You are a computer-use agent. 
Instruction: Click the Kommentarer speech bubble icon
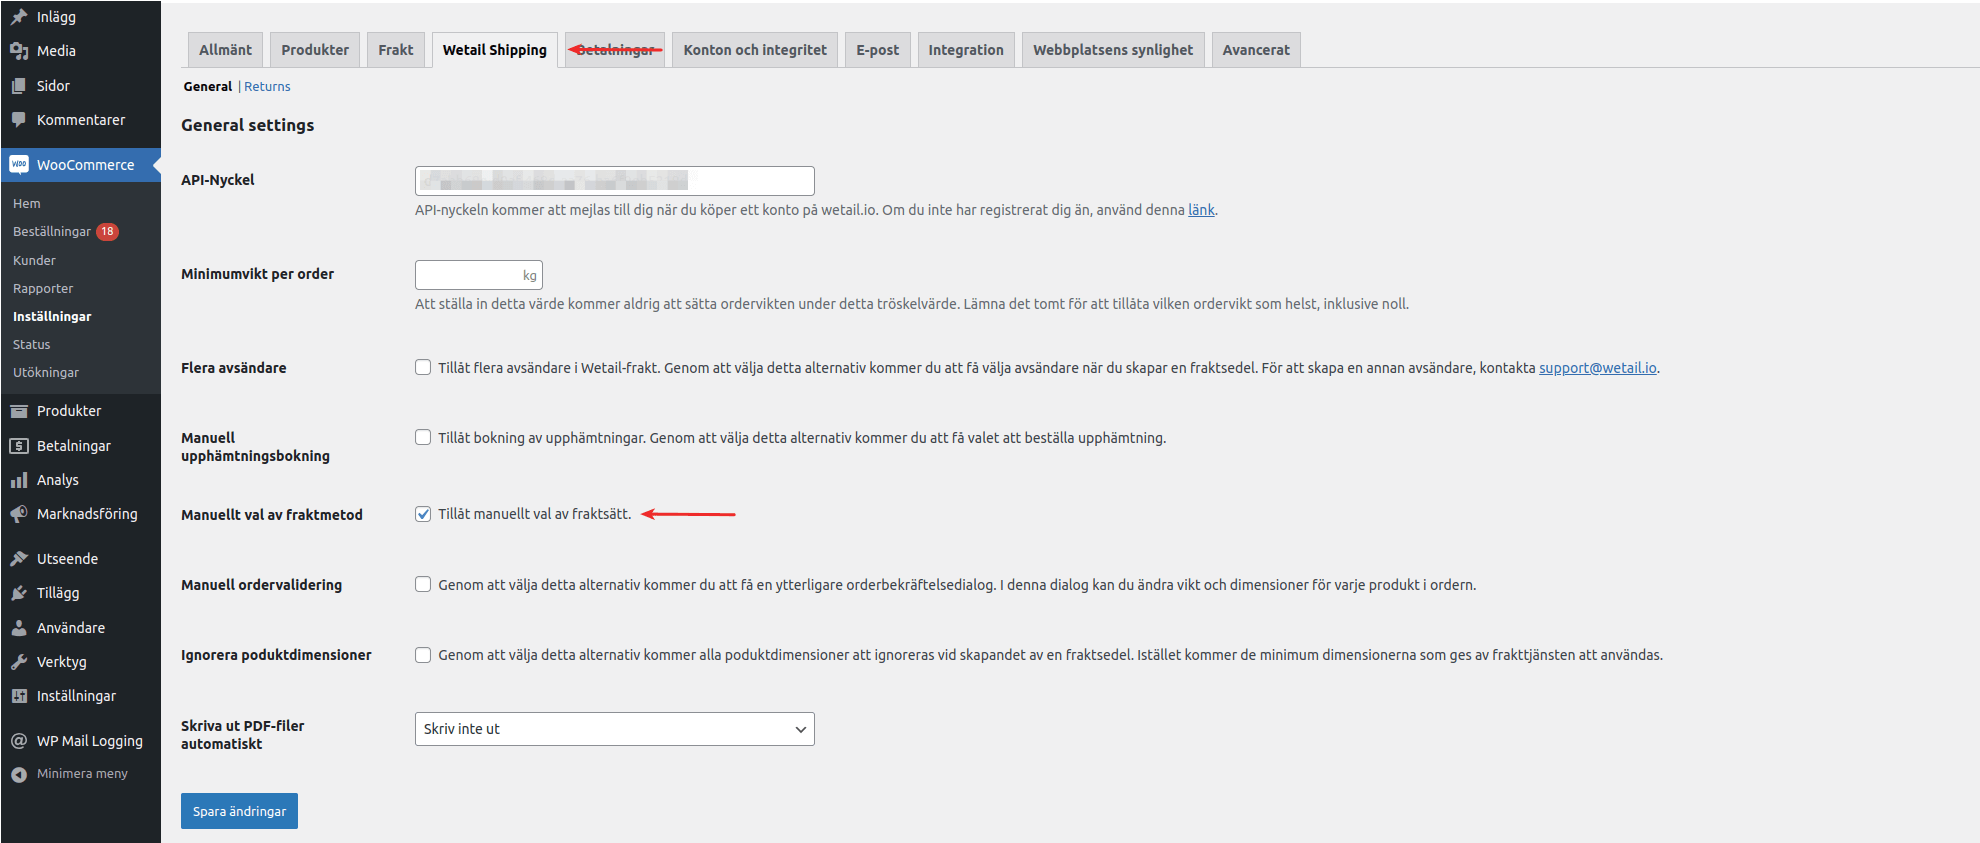pyautogui.click(x=19, y=120)
